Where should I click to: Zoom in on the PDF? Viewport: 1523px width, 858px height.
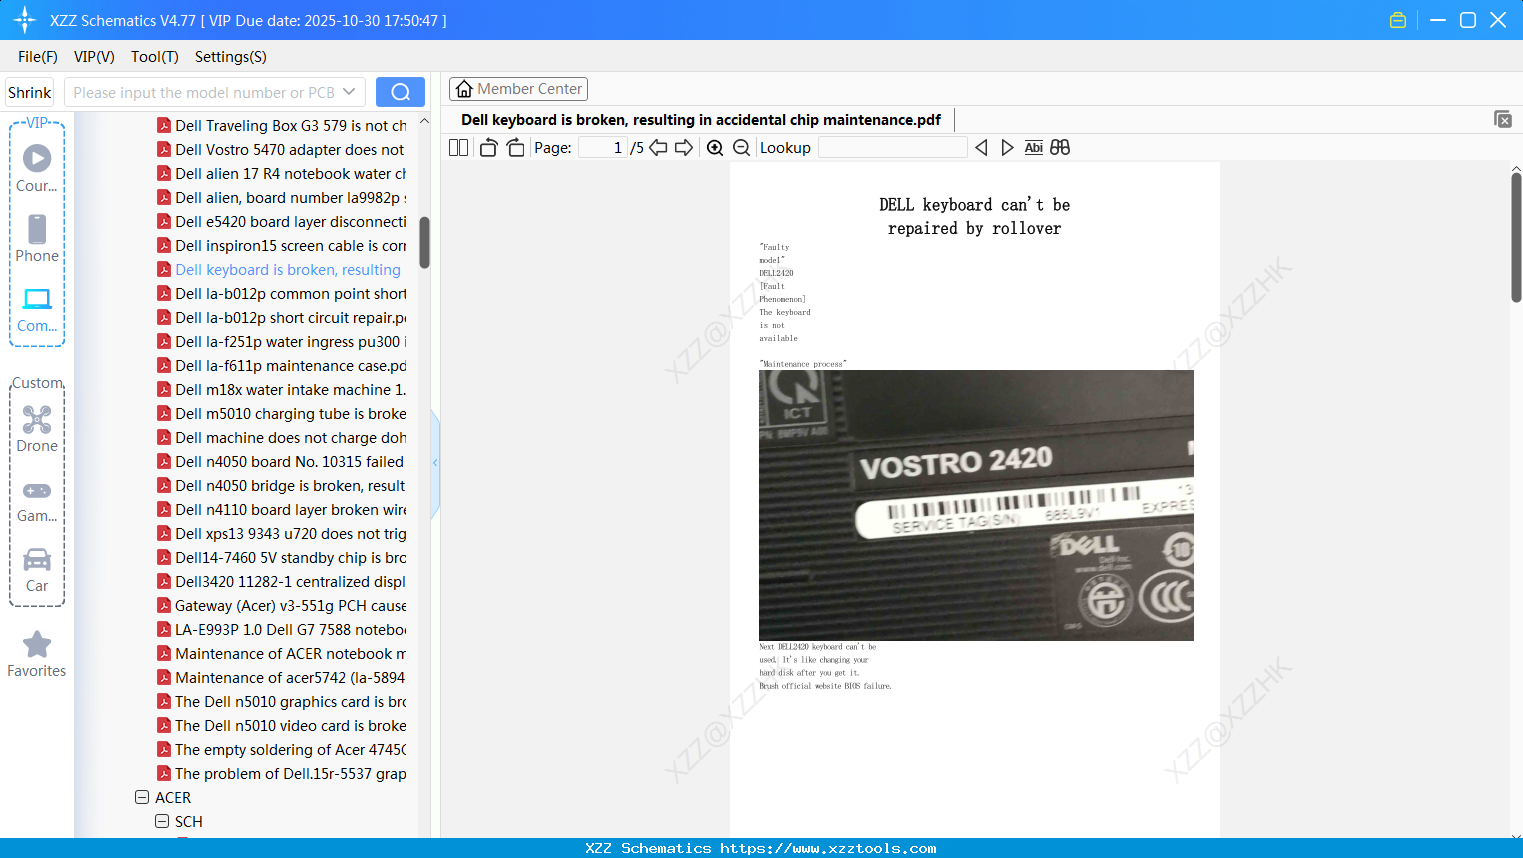tap(715, 148)
